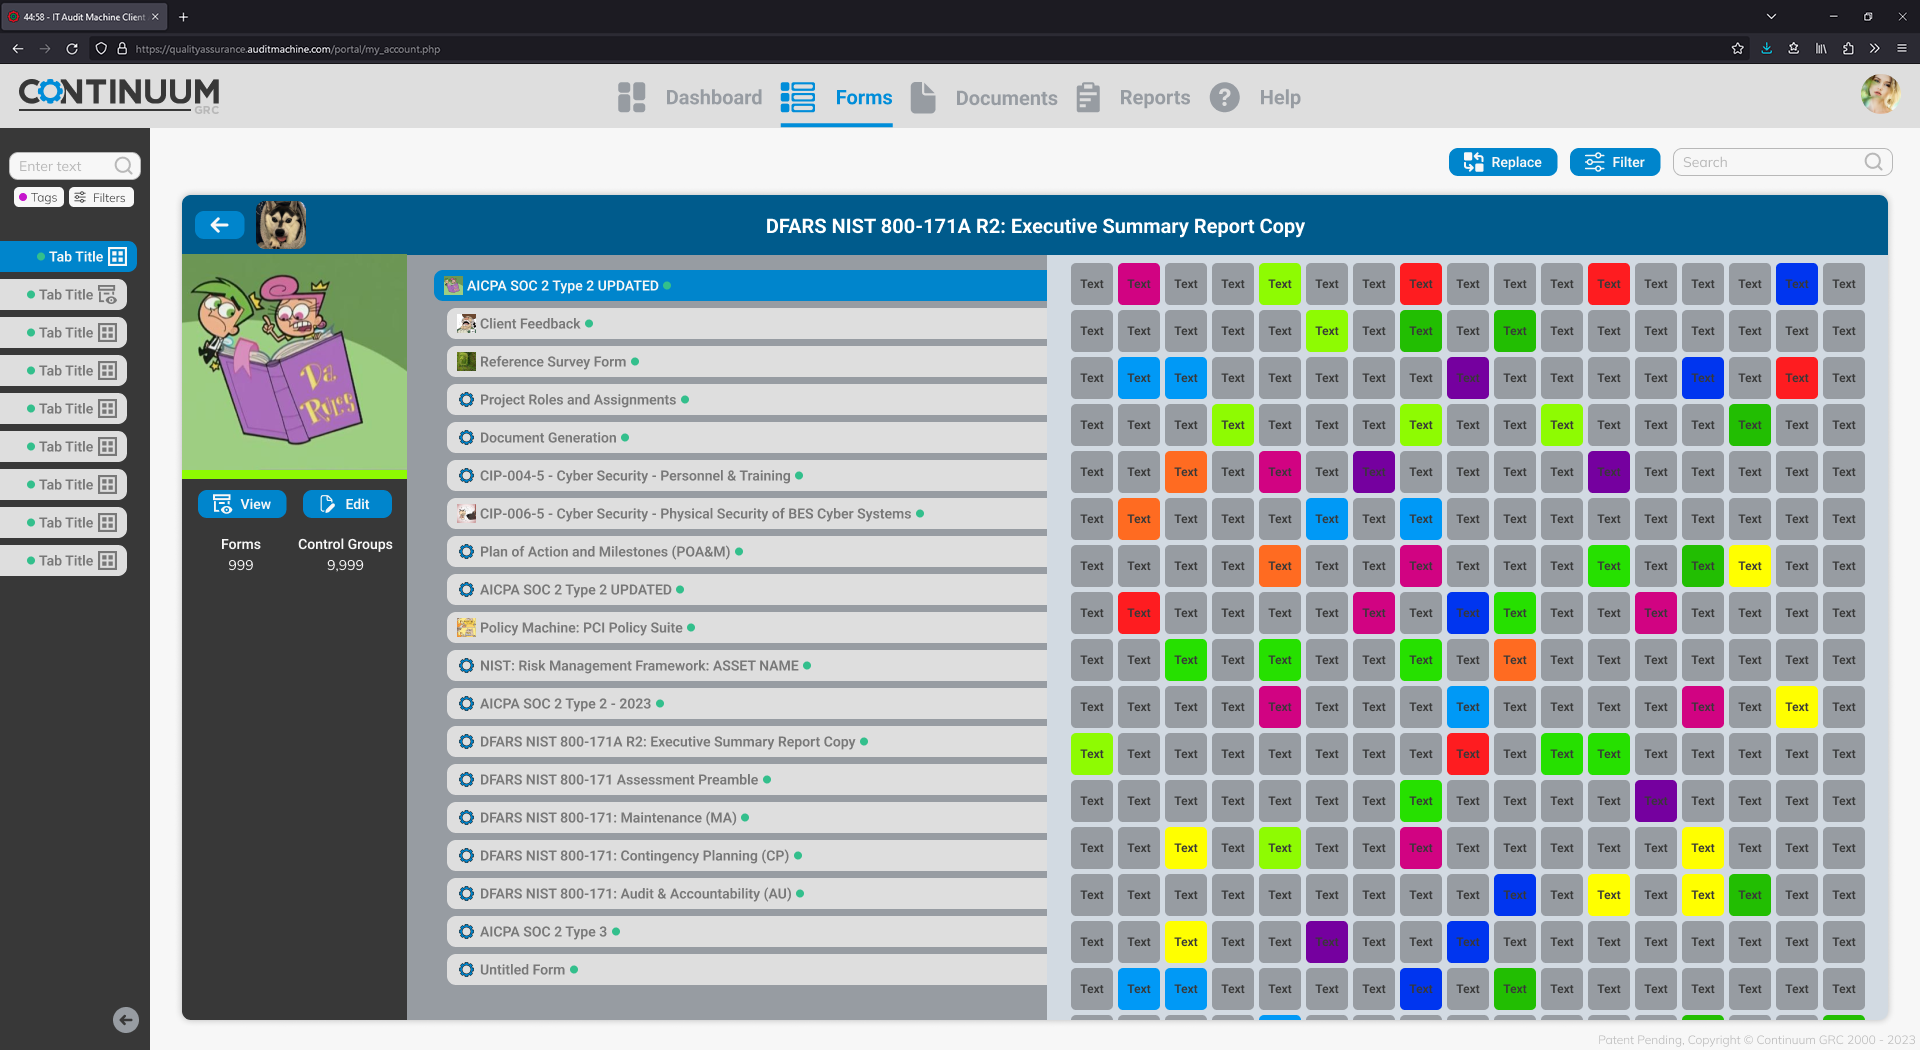Click the Dashboard grid icon
1920x1050 pixels.
click(631, 97)
